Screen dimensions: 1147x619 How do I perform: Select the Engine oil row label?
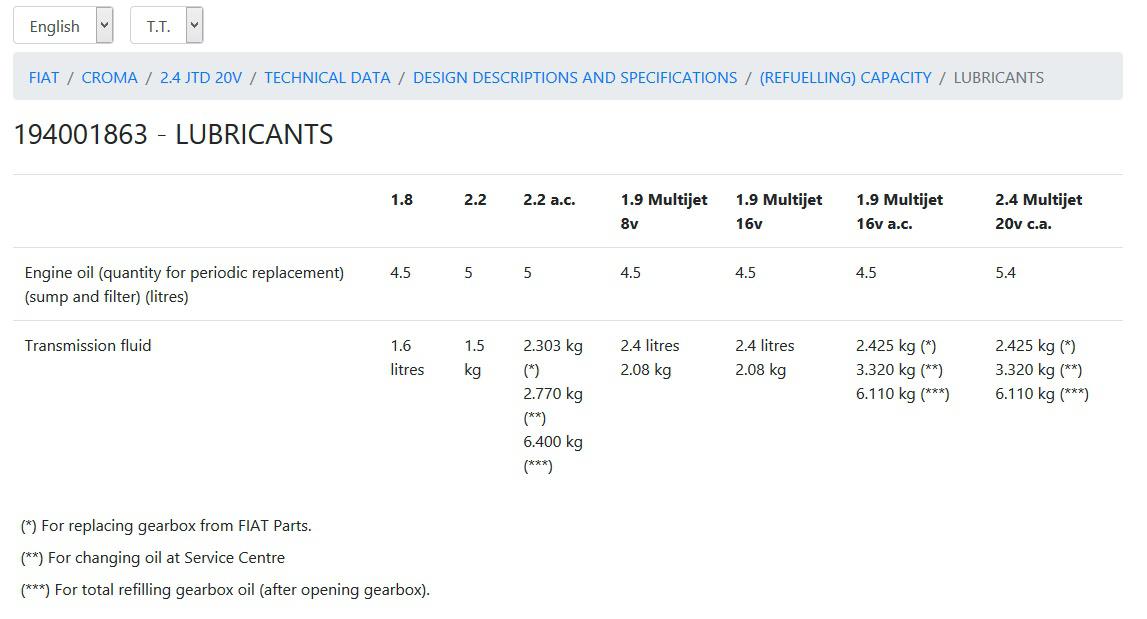[x=184, y=285]
